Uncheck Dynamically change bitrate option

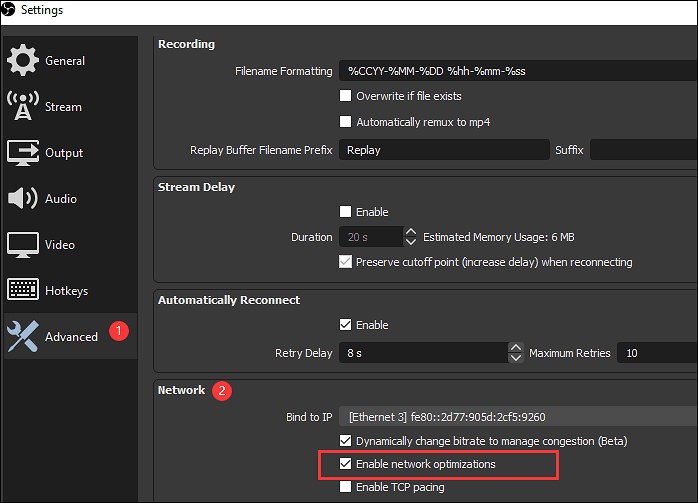(346, 441)
